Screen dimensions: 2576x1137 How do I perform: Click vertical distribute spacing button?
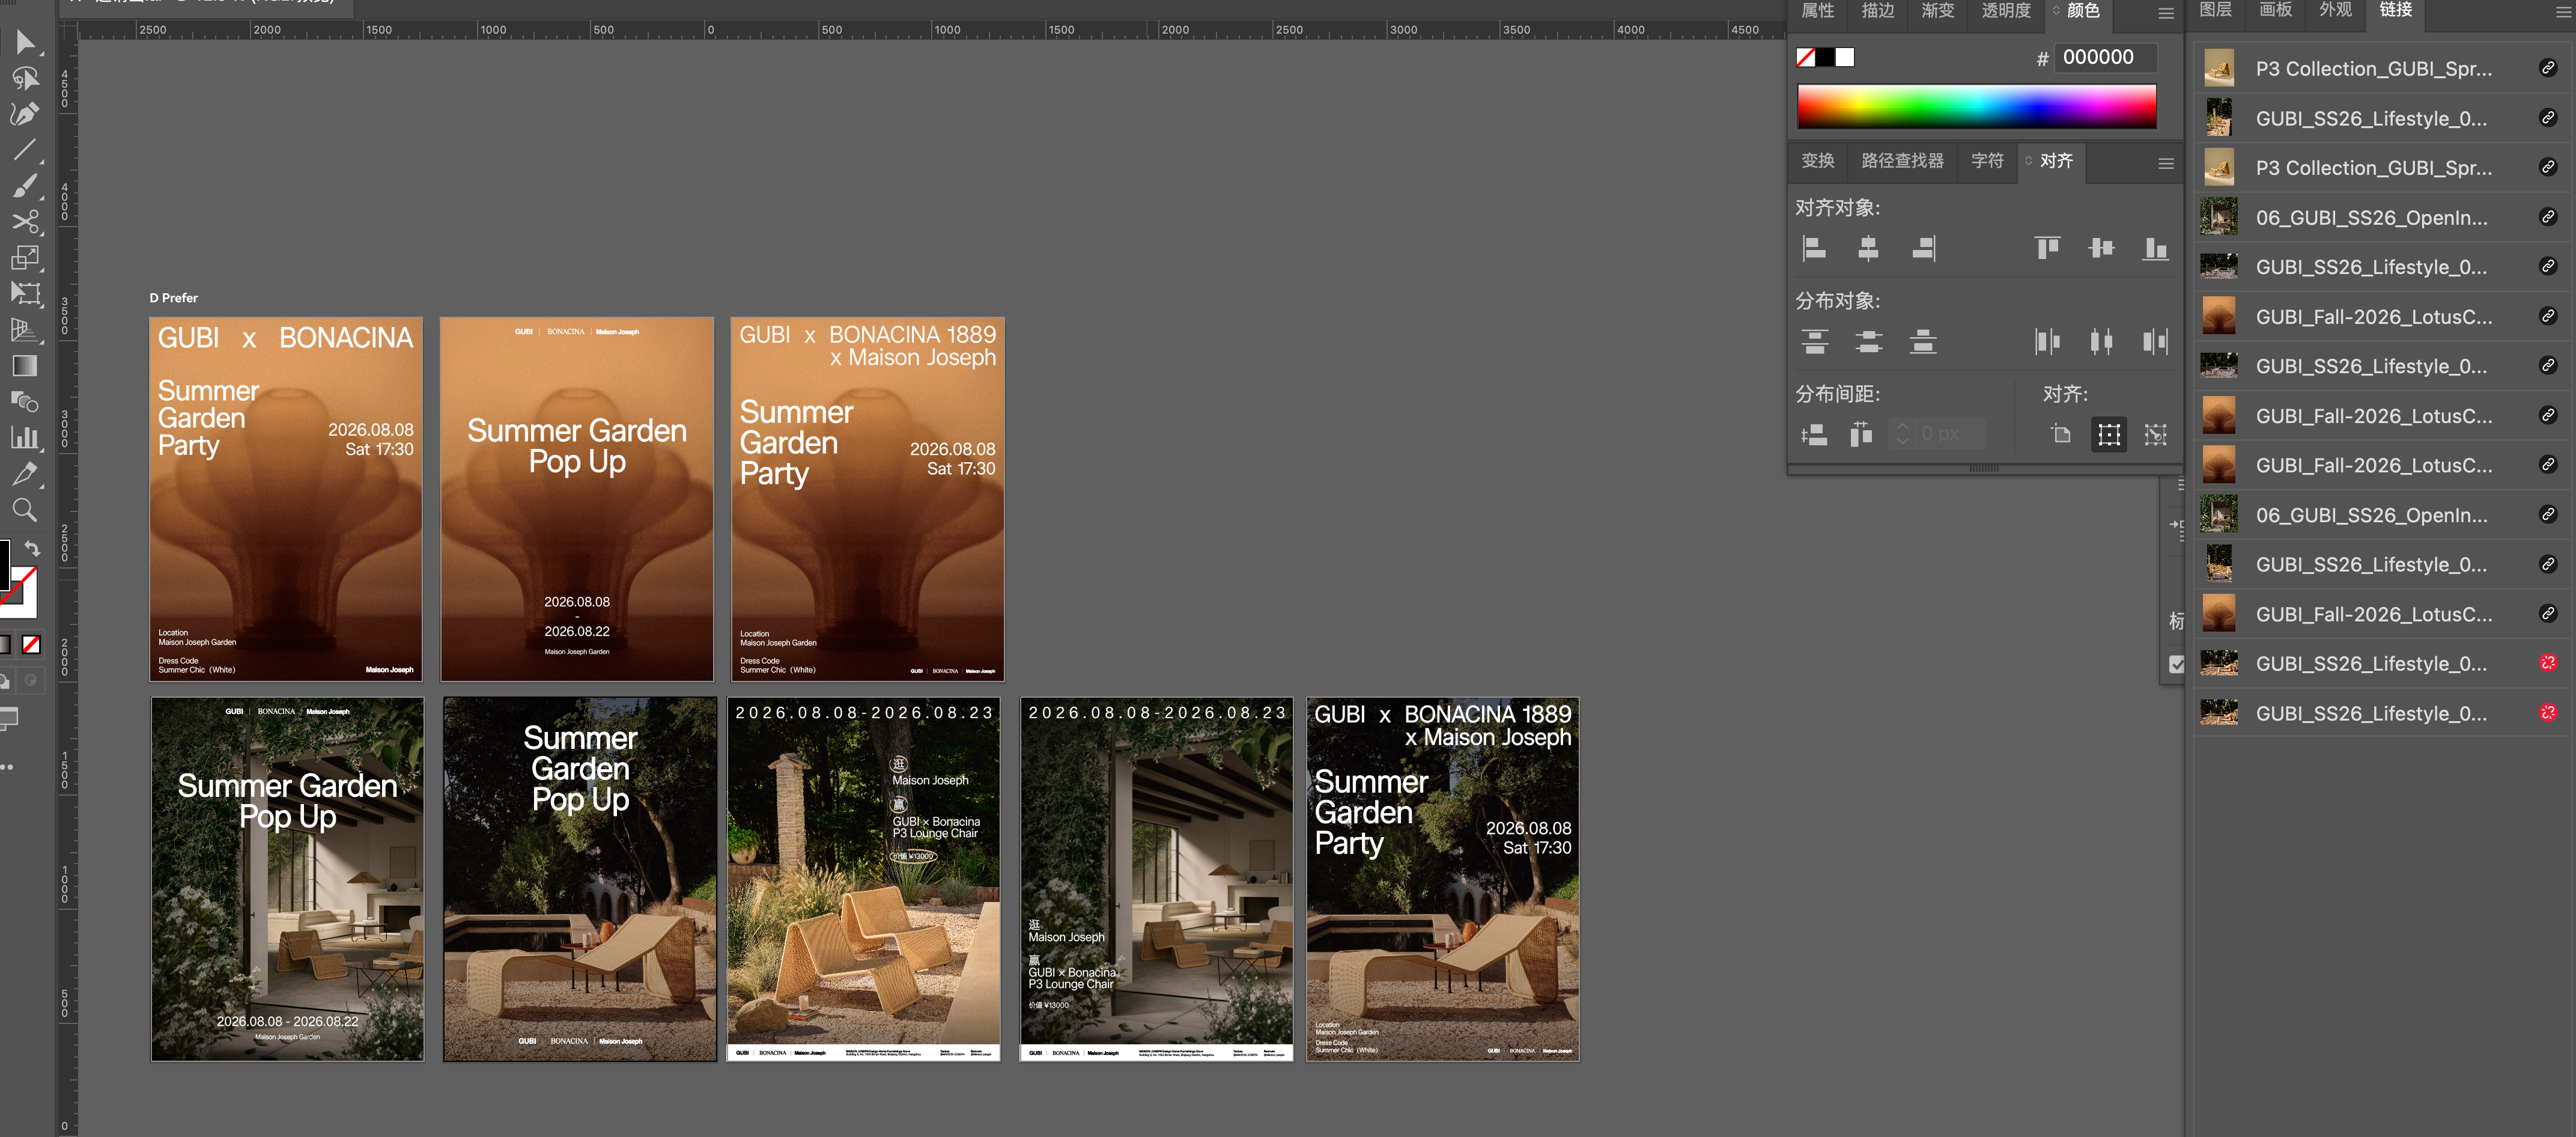click(x=1814, y=434)
